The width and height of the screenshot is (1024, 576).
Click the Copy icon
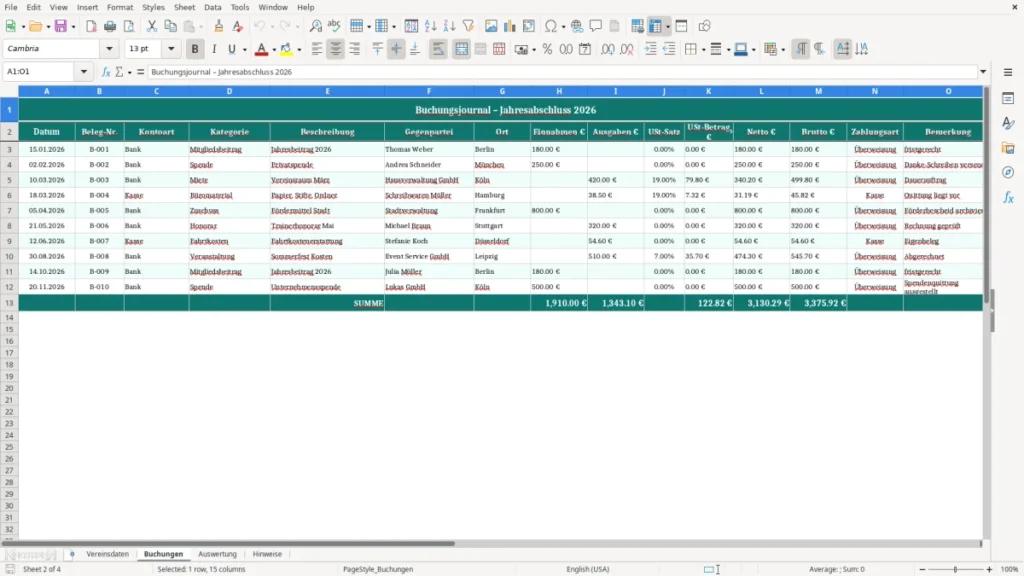170,26
